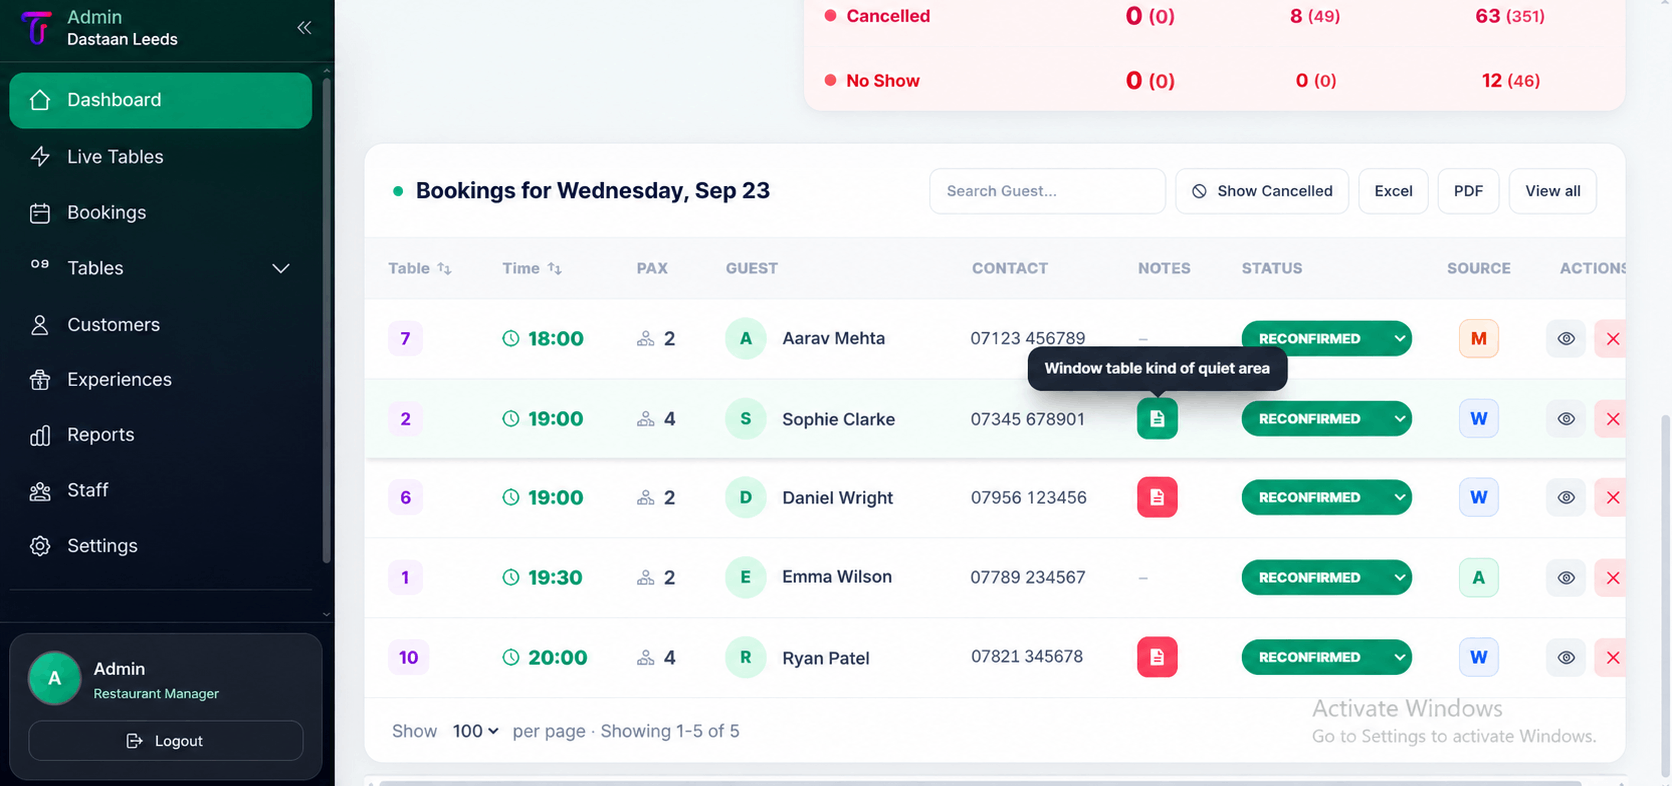The image size is (1672, 786).
Task: Click Sophie Clarke's guest avatar S
Action: click(745, 418)
